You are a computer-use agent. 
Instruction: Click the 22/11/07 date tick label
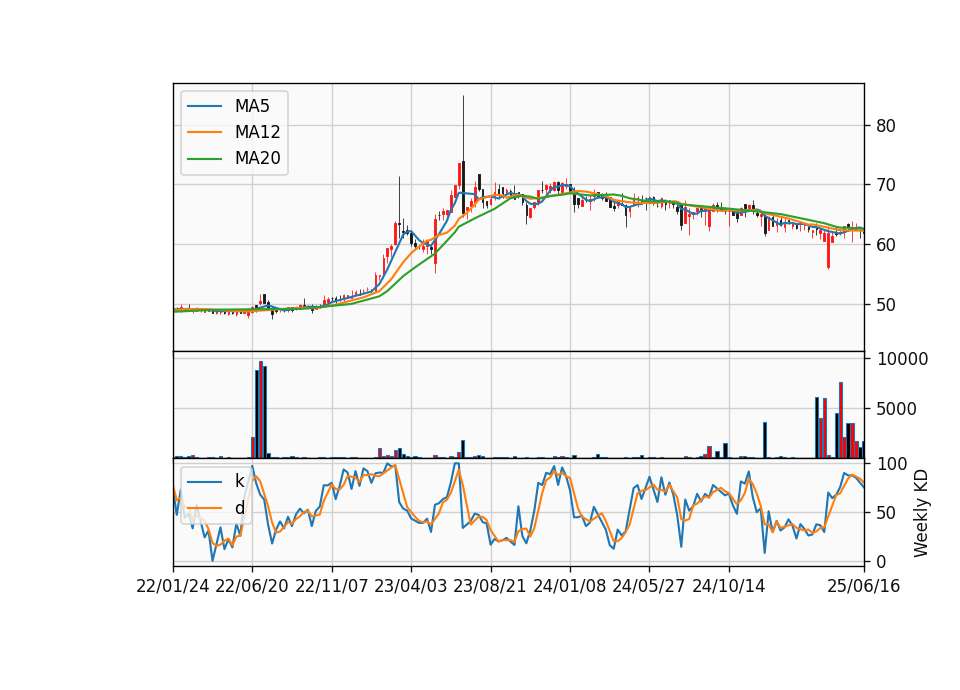tap(332, 587)
